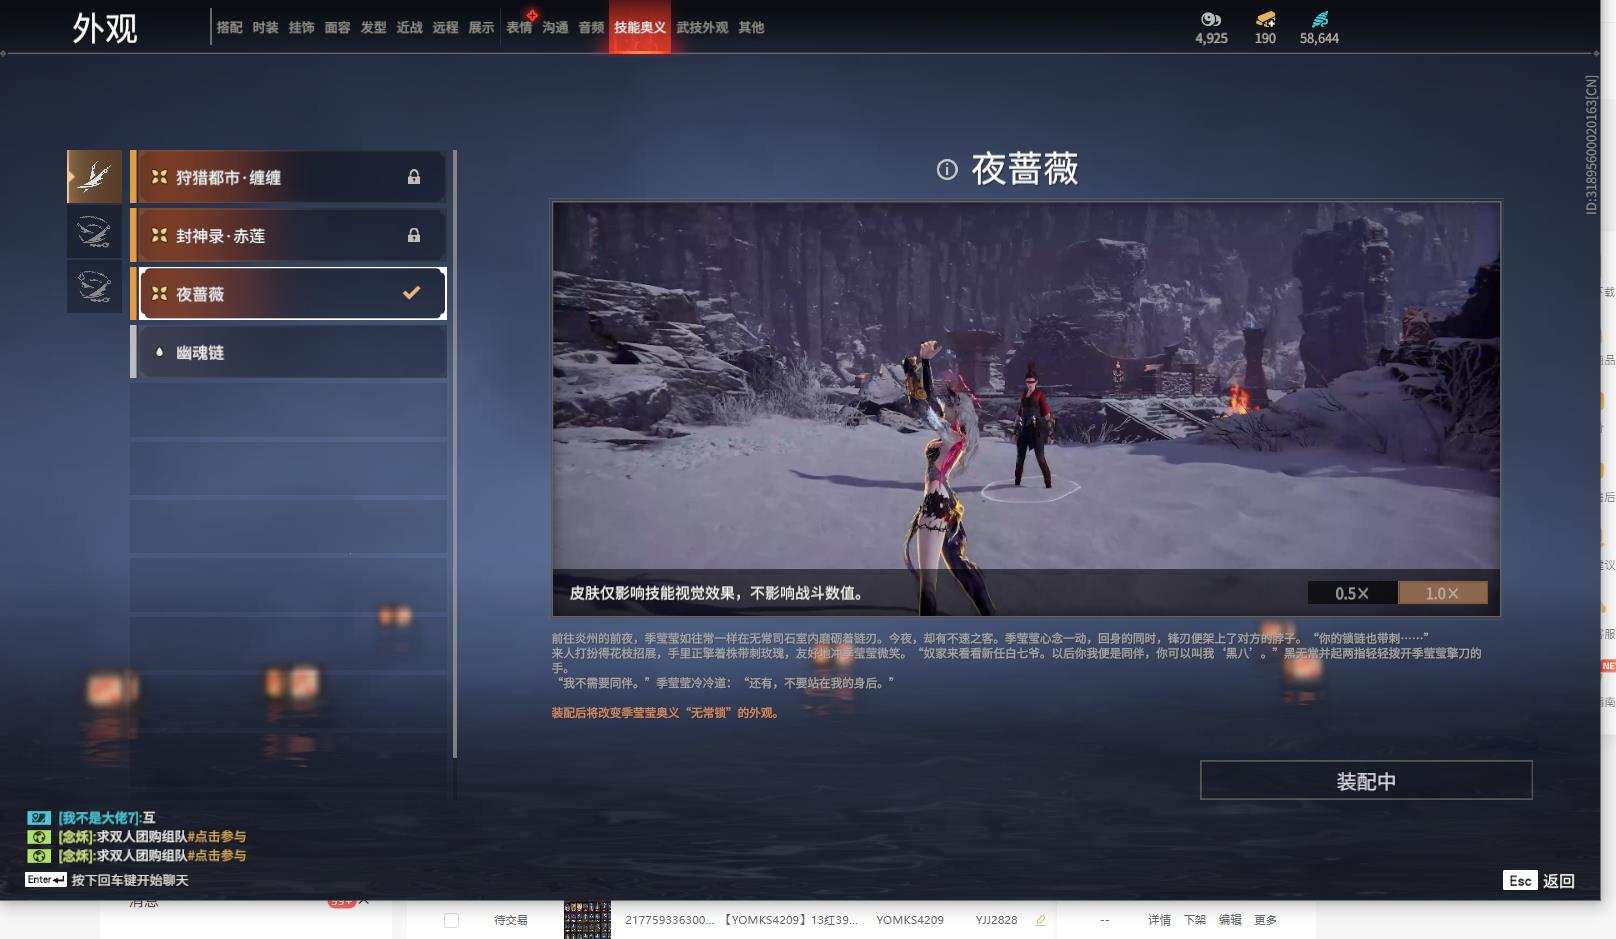
Task: Click the silver coin currency icon
Action: point(1211,19)
